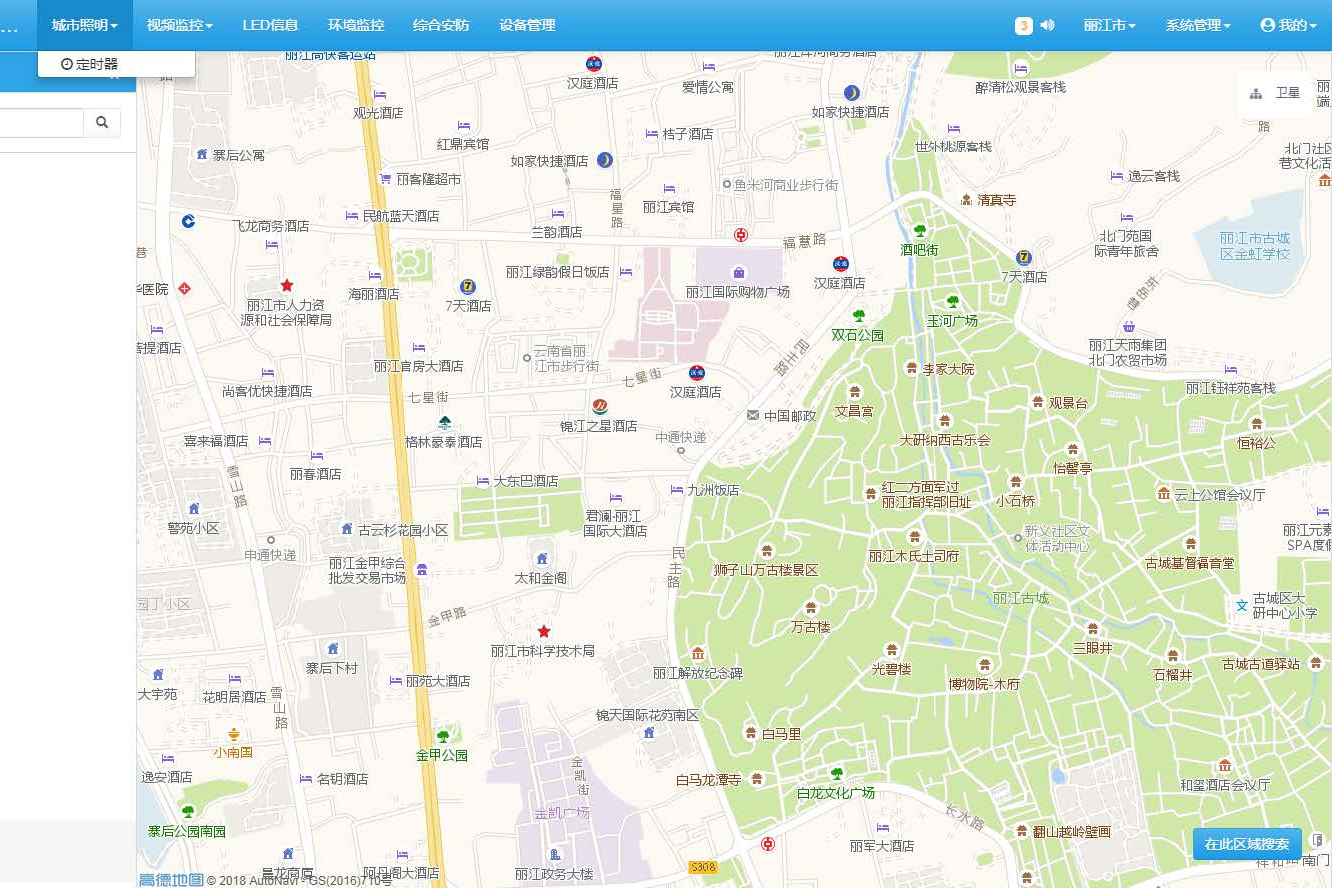
Task: Select the 格林豪泰酒店 logo marker
Action: coord(444,422)
